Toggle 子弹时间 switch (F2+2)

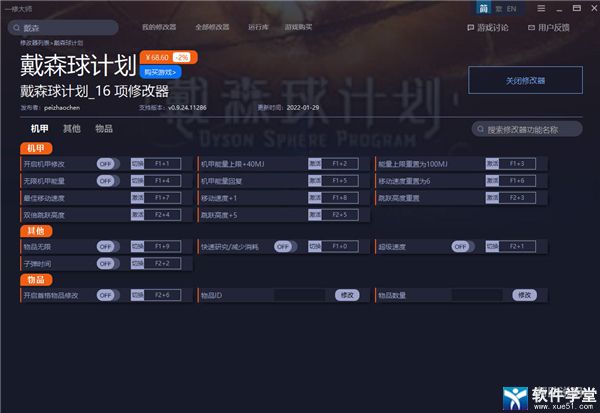click(x=108, y=263)
